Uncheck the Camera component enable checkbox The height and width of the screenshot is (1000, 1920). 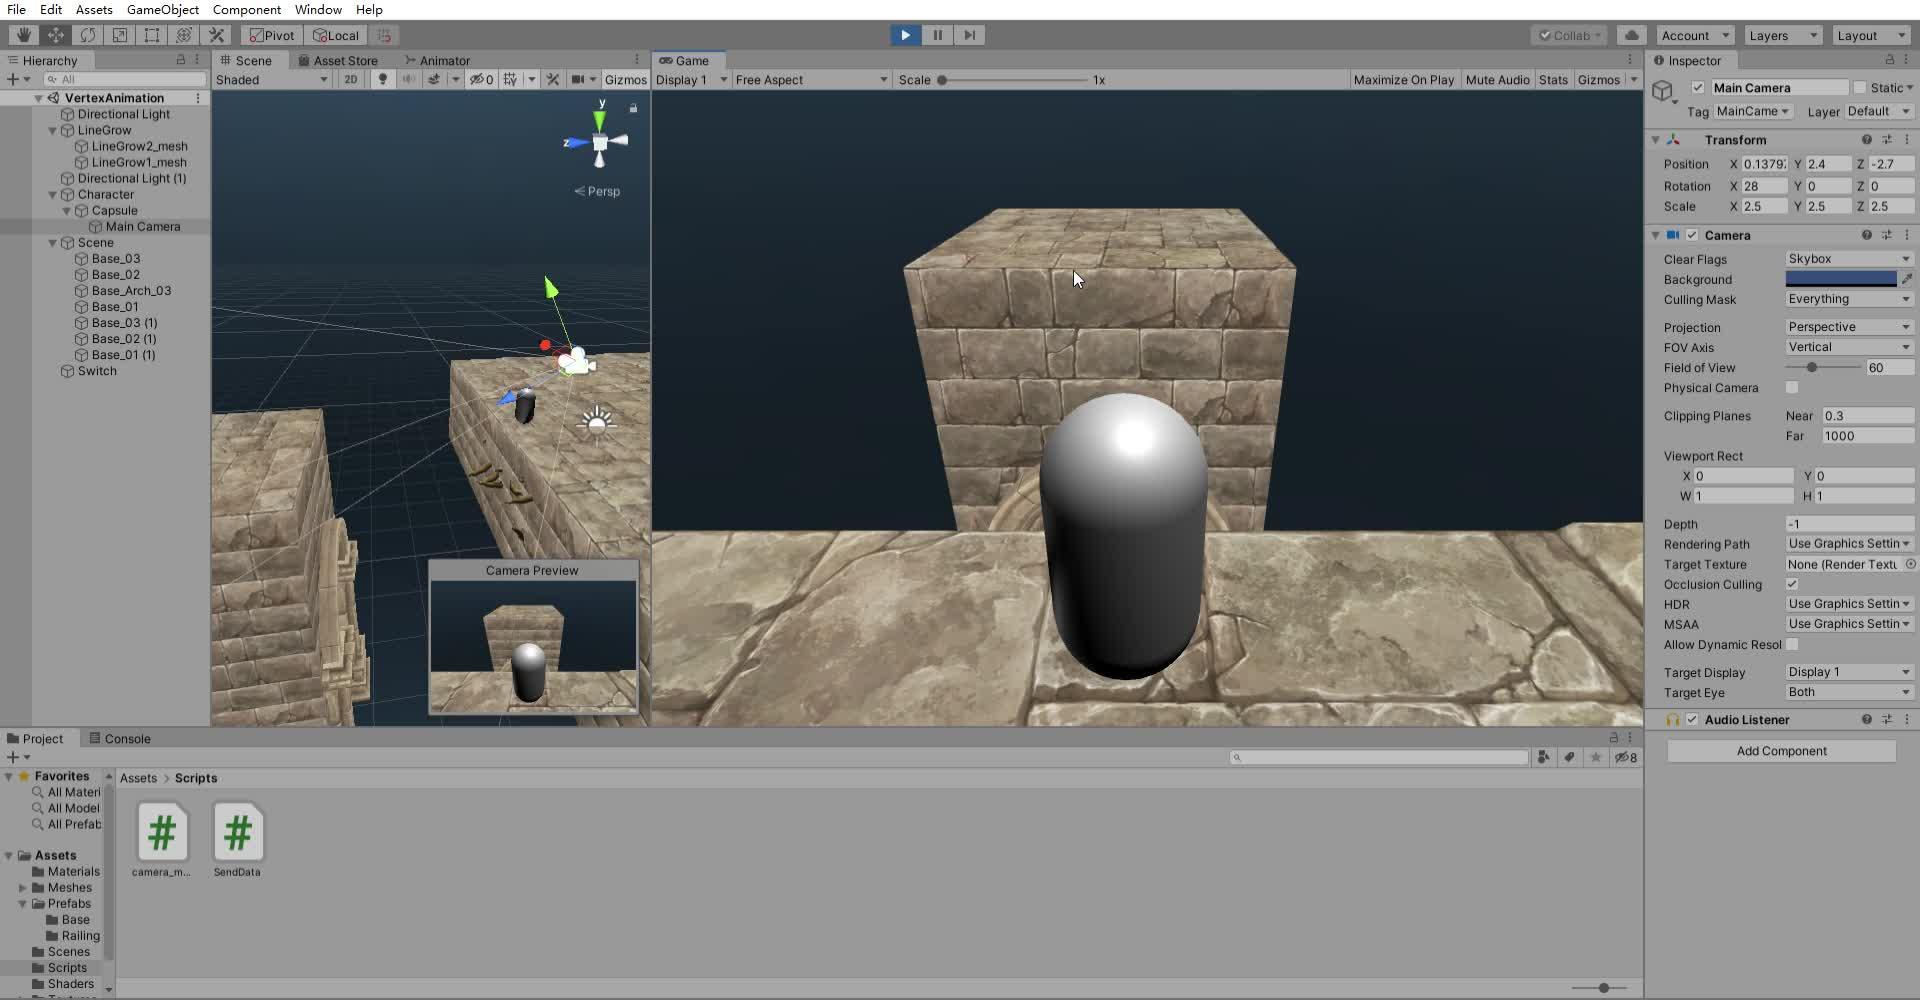pos(1691,235)
